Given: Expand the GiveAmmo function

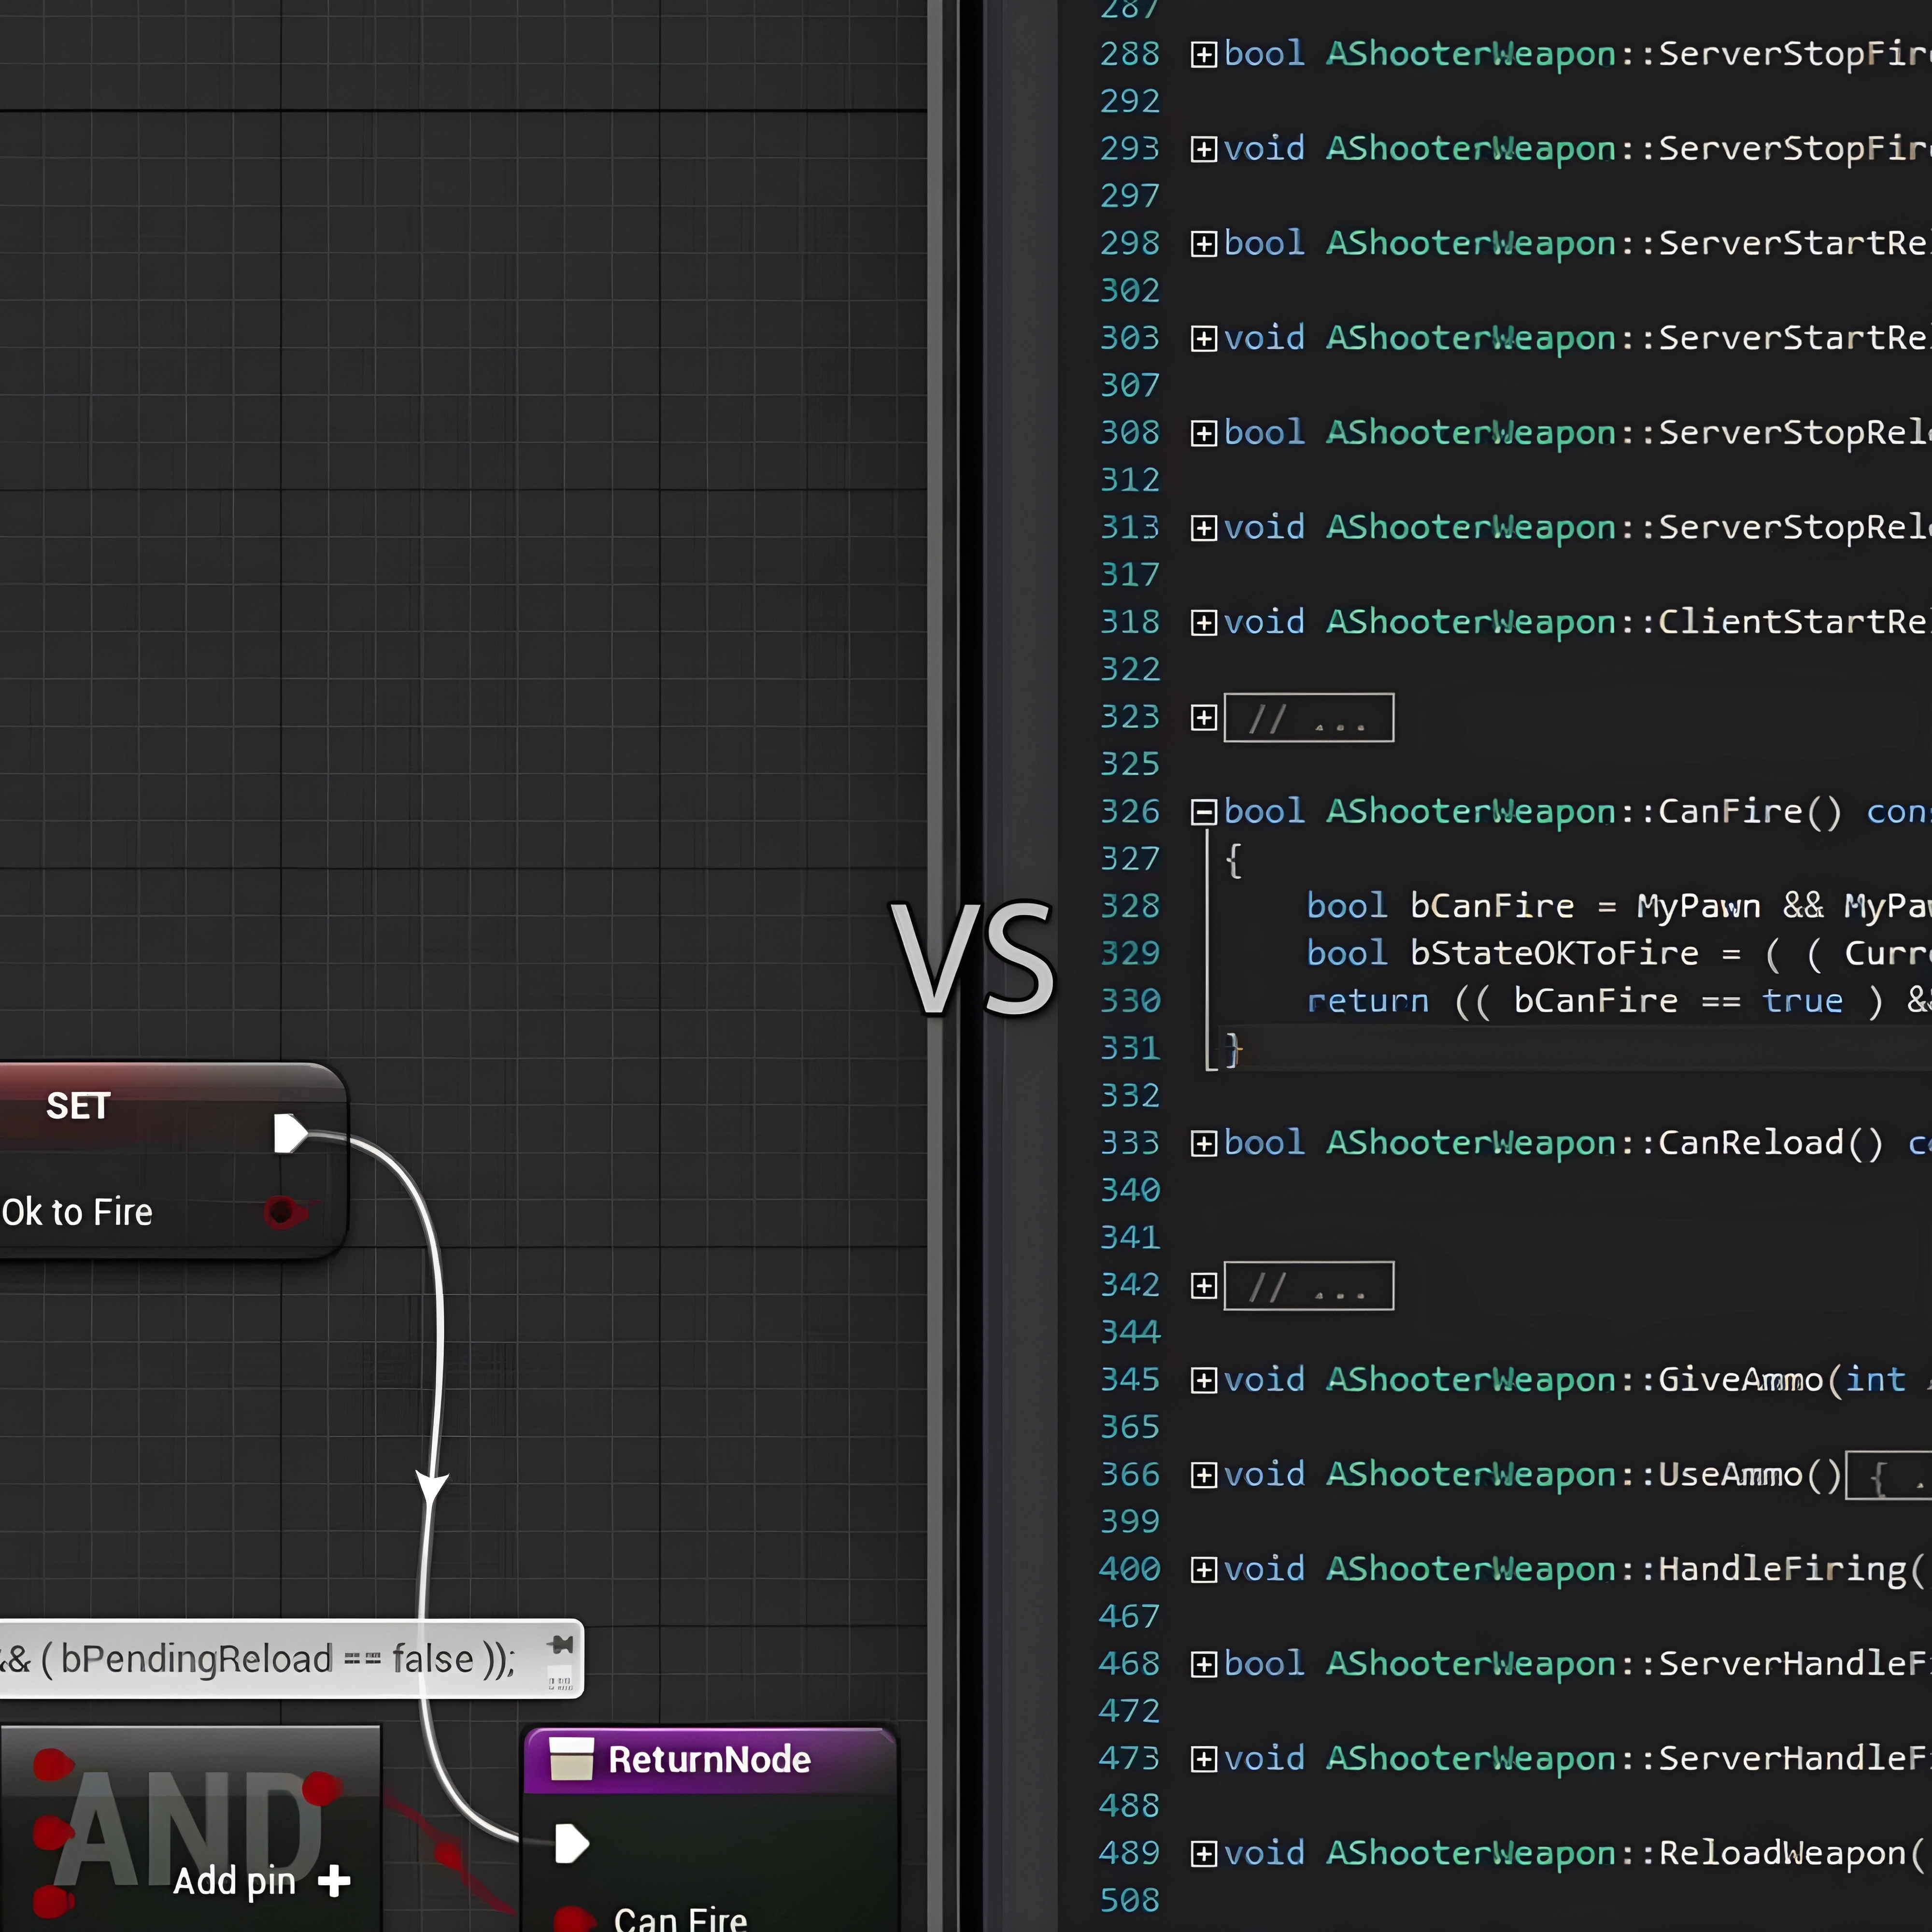Looking at the screenshot, I should click(x=1204, y=1380).
